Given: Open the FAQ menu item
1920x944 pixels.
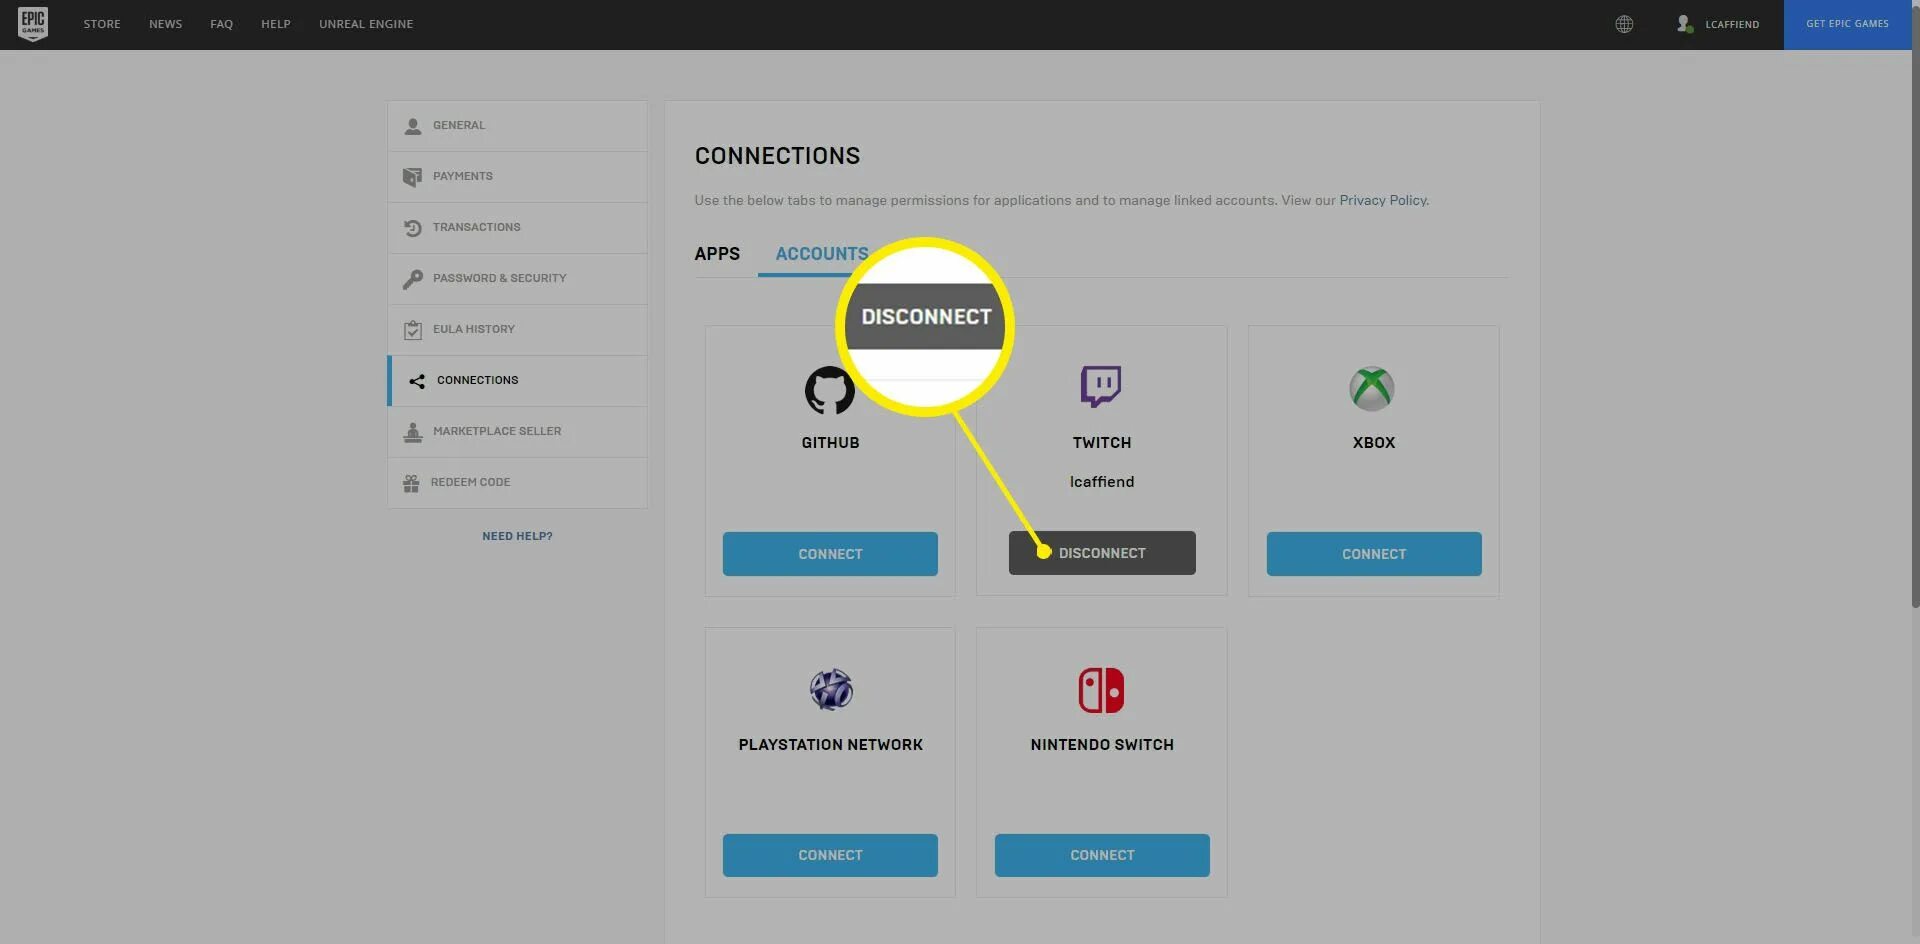Looking at the screenshot, I should (x=222, y=24).
